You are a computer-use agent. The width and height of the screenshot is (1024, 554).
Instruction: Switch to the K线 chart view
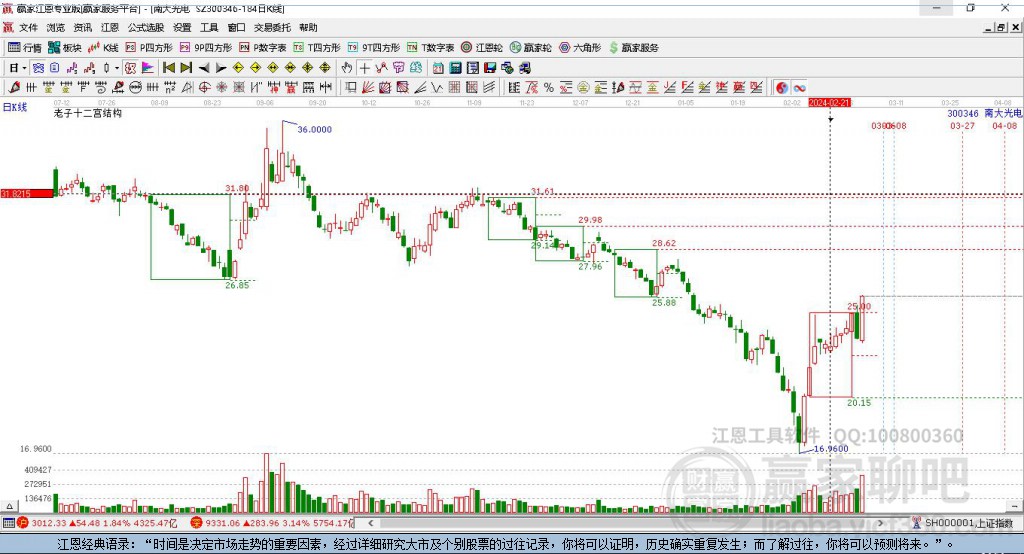tap(104, 48)
